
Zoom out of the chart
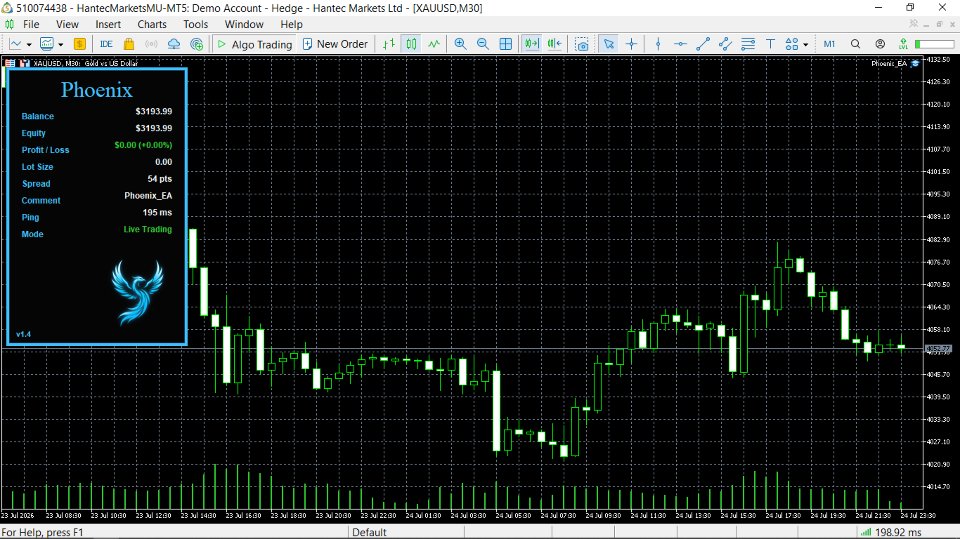click(x=483, y=44)
